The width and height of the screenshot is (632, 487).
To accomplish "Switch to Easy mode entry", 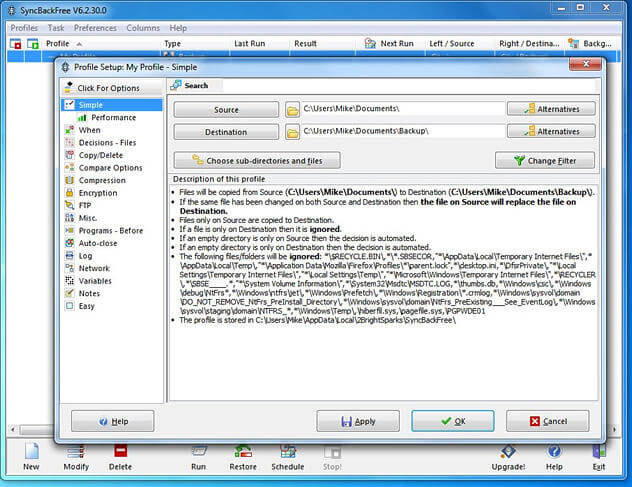I will click(80, 306).
